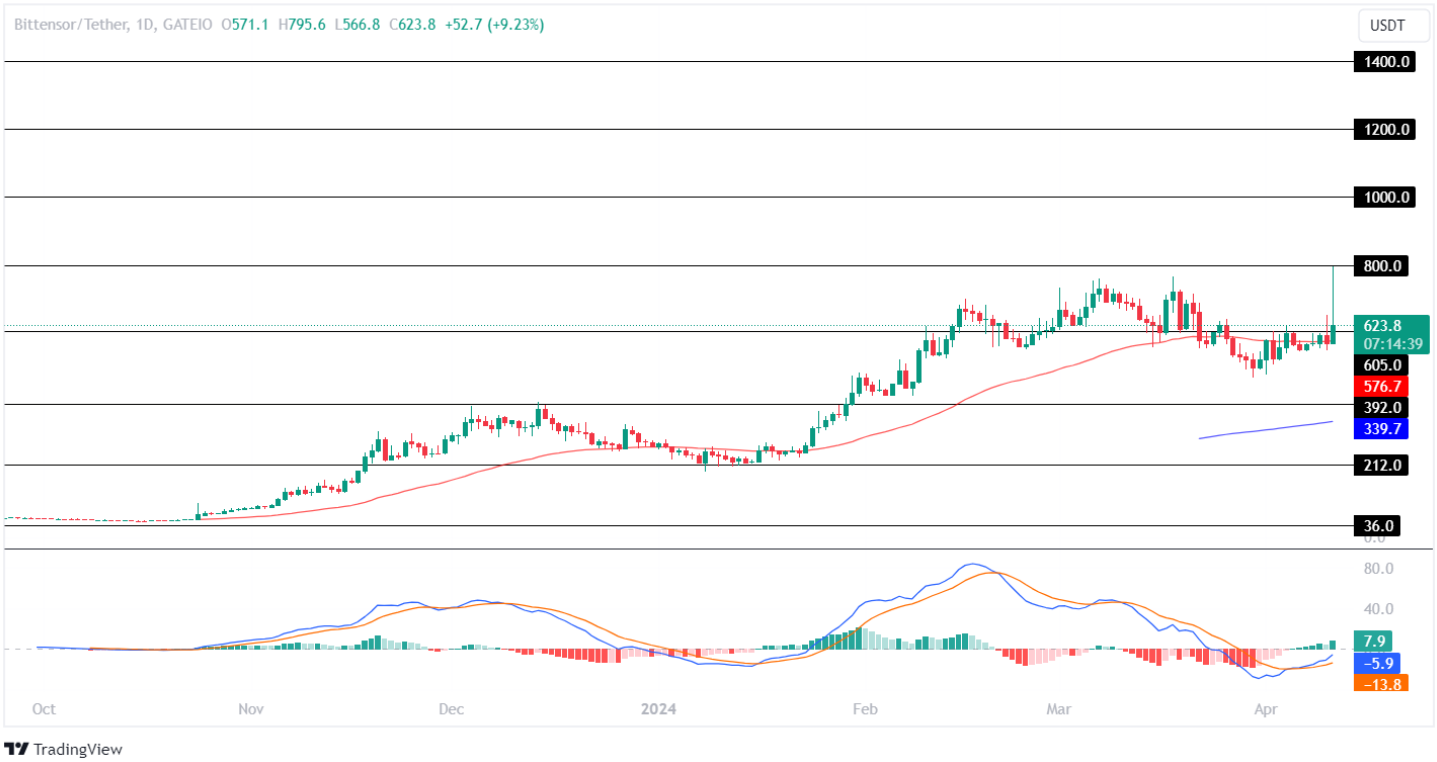
Task: Click the Feb label on time axis
Action: (x=864, y=709)
